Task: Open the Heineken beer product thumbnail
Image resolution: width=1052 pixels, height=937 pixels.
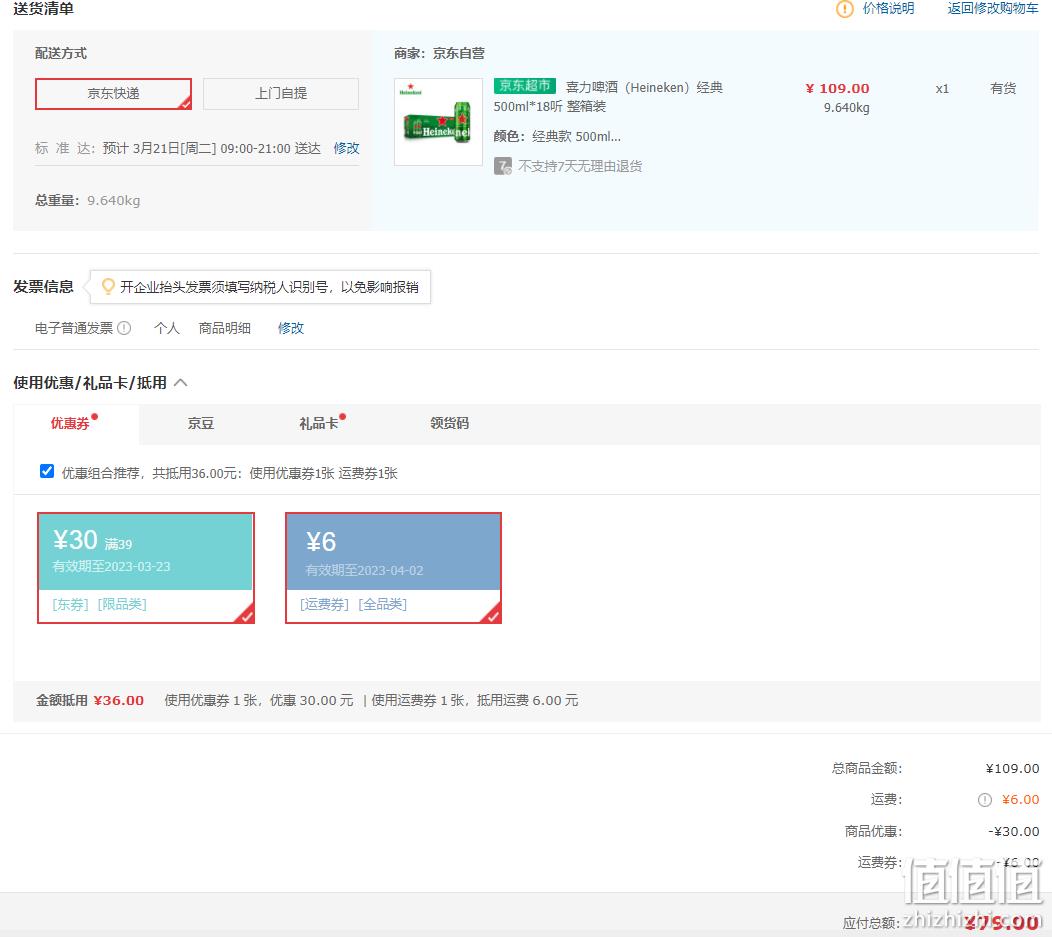Action: (x=438, y=122)
